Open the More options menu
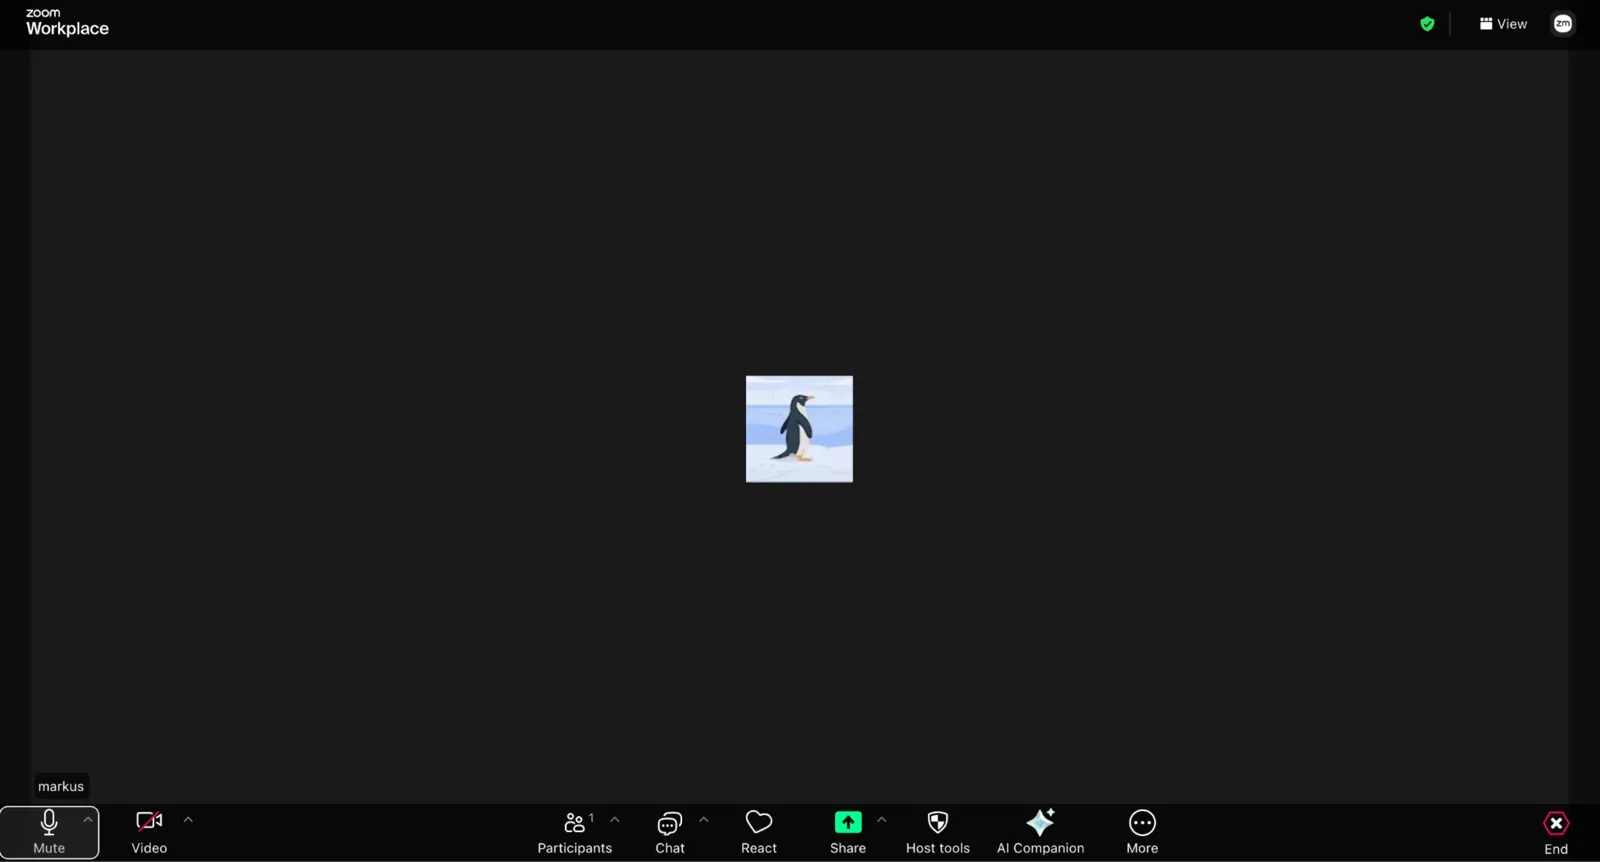This screenshot has height=862, width=1600. [1142, 832]
